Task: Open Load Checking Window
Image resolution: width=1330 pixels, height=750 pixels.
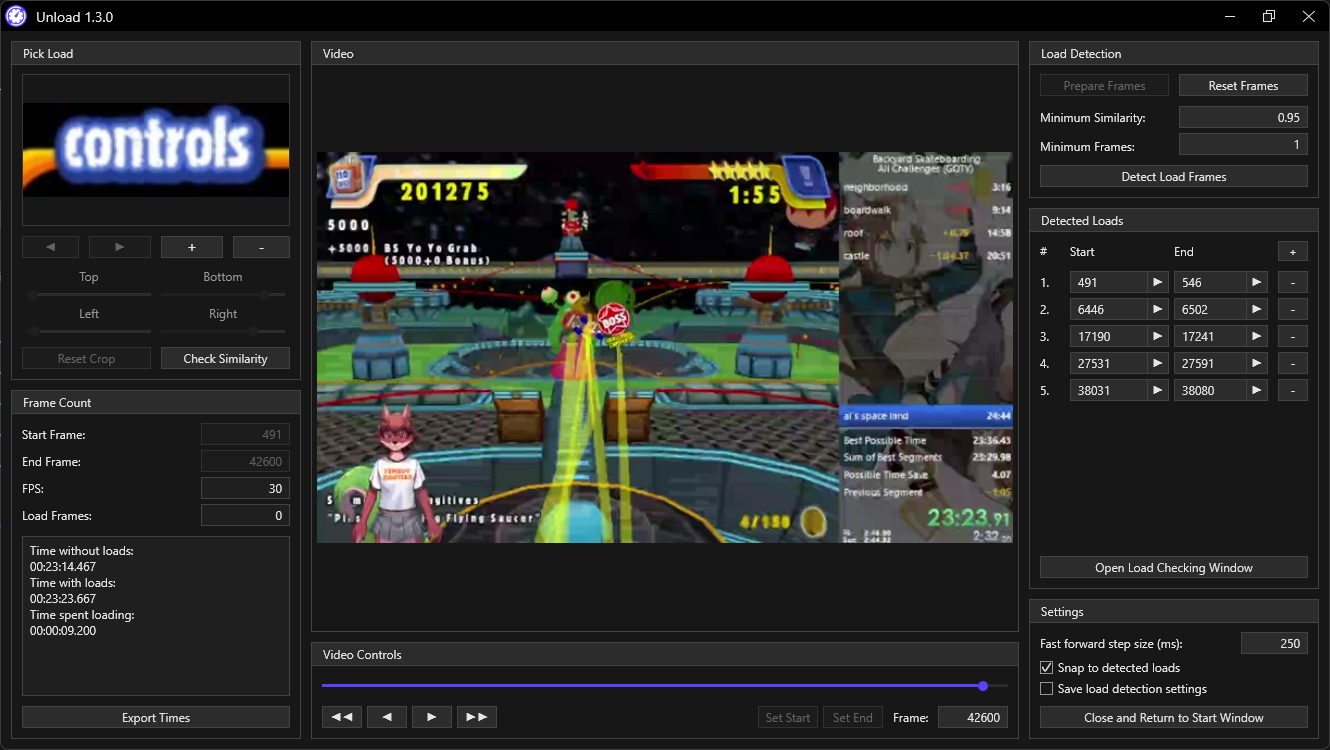Action: point(1174,568)
